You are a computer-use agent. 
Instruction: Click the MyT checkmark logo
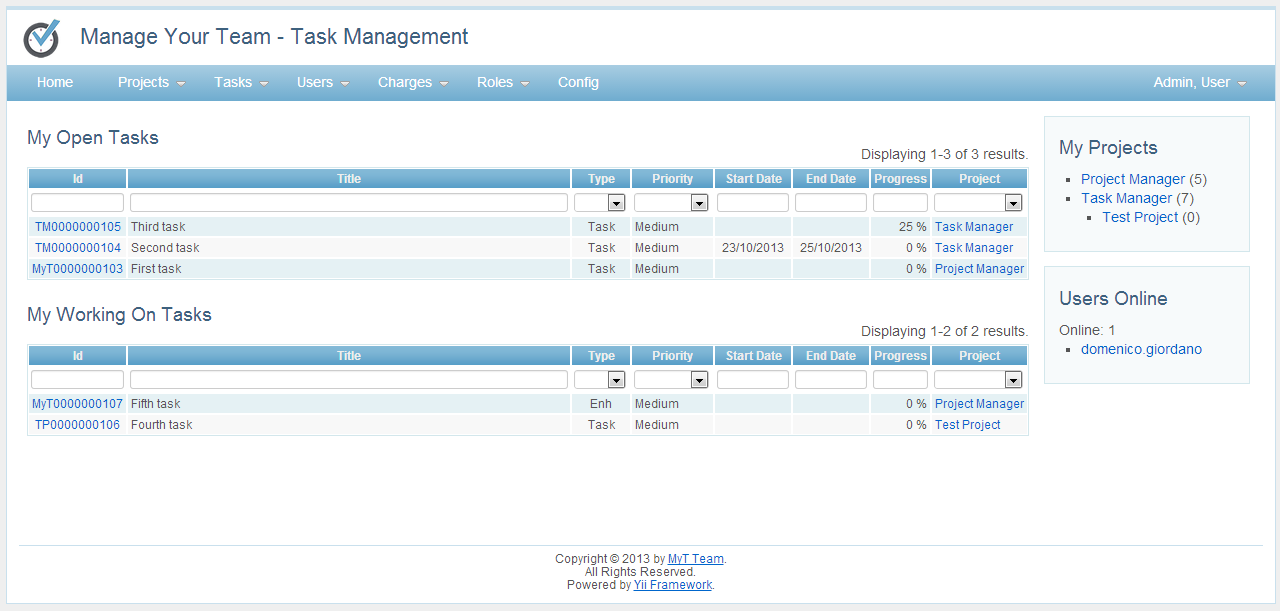pyautogui.click(x=40, y=37)
